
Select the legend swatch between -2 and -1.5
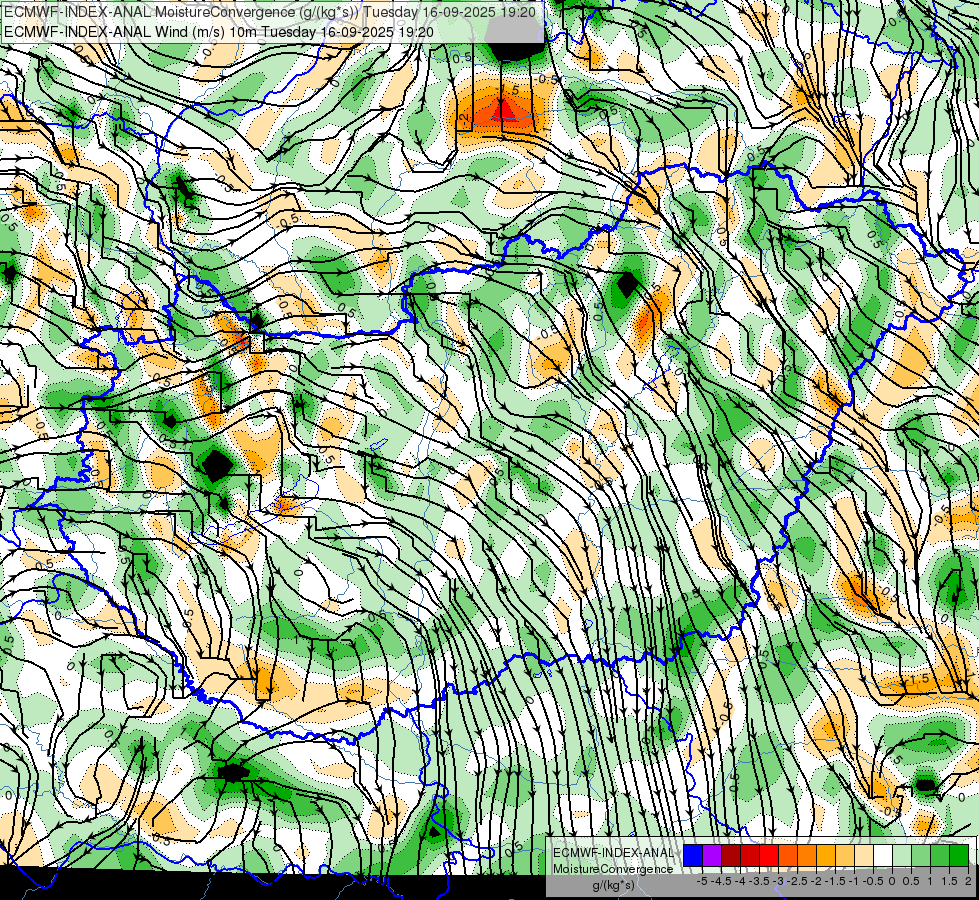tap(826, 856)
